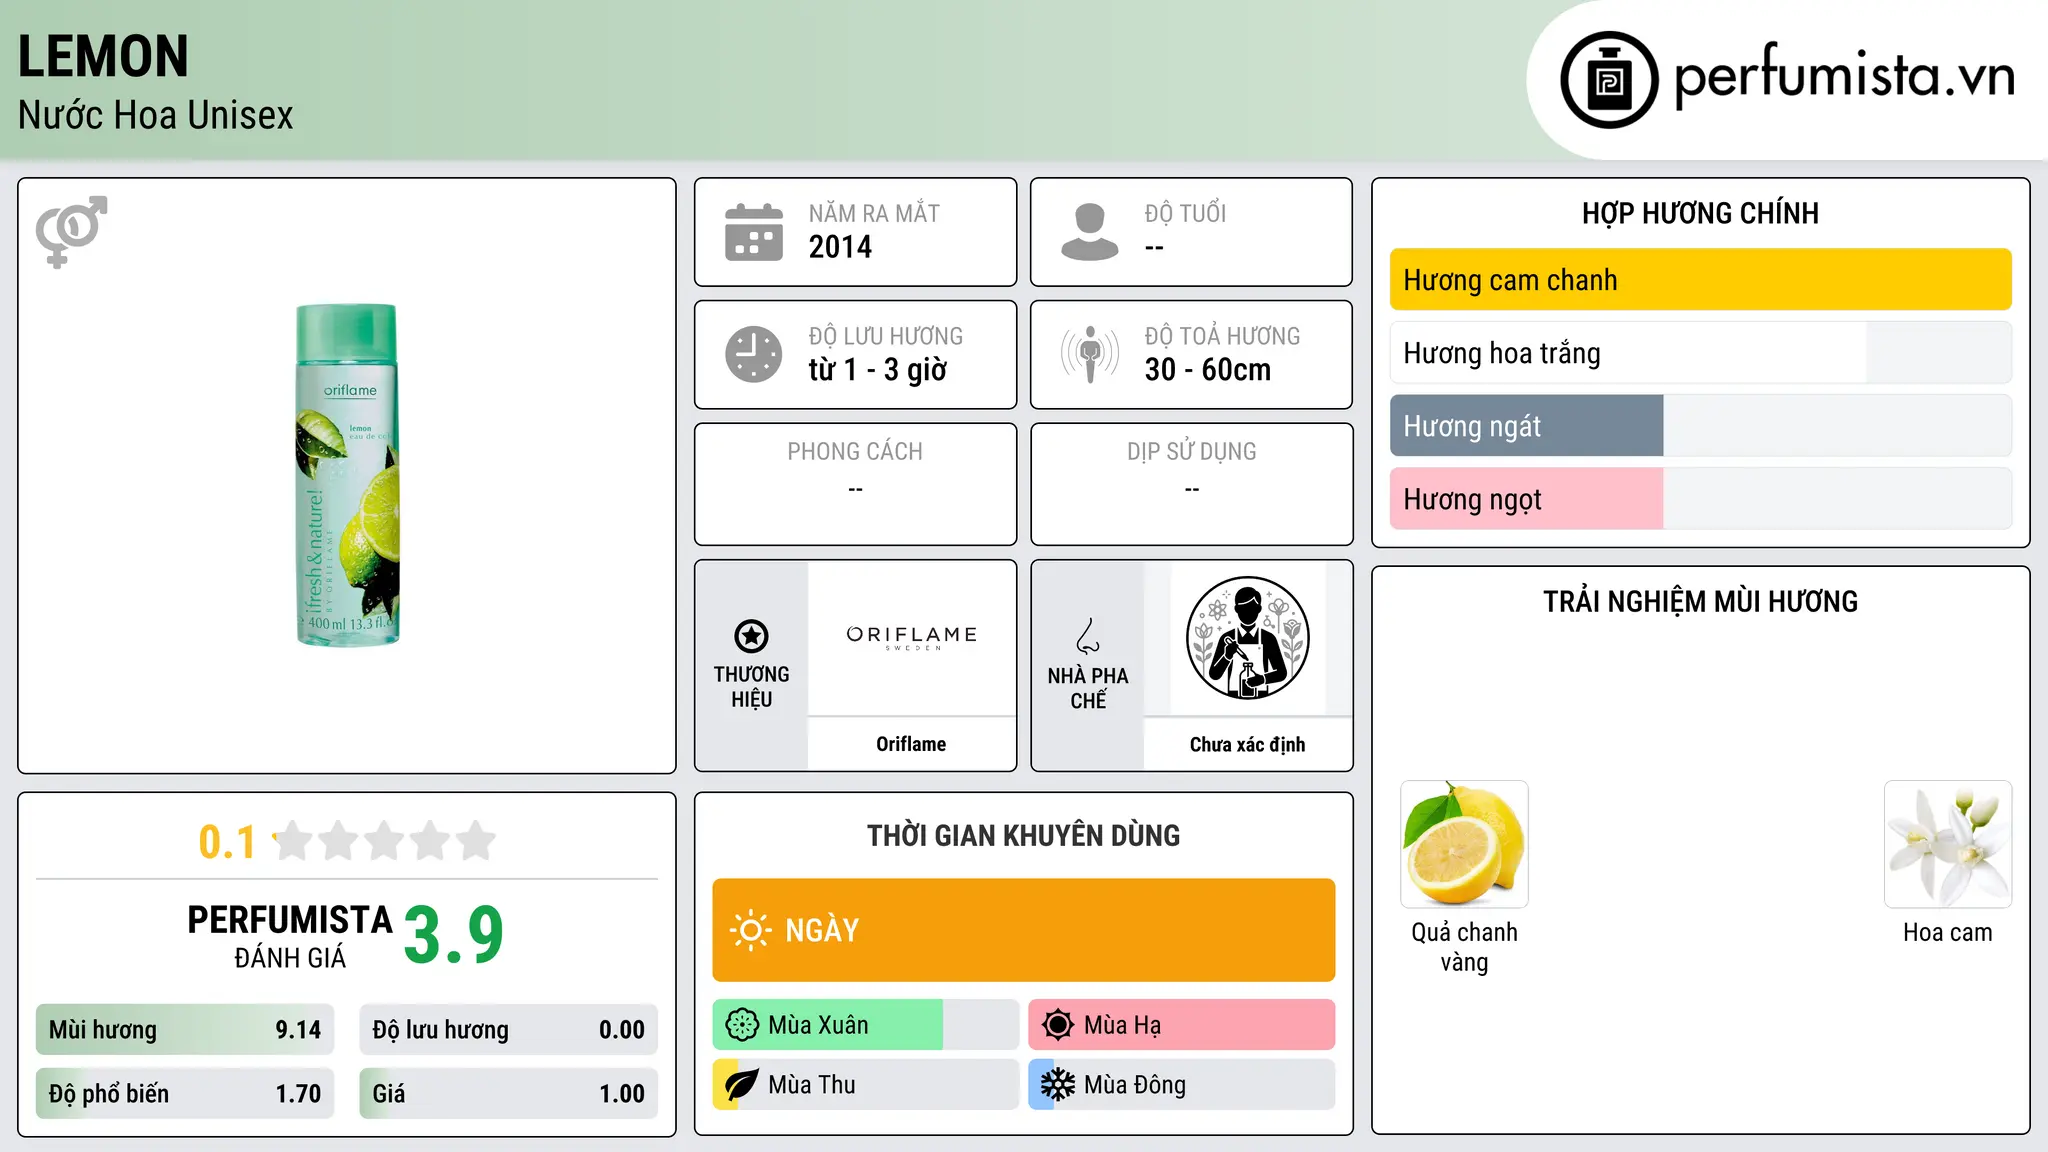Click the Trải nghiệm mùi hương heading

pos(1700,602)
